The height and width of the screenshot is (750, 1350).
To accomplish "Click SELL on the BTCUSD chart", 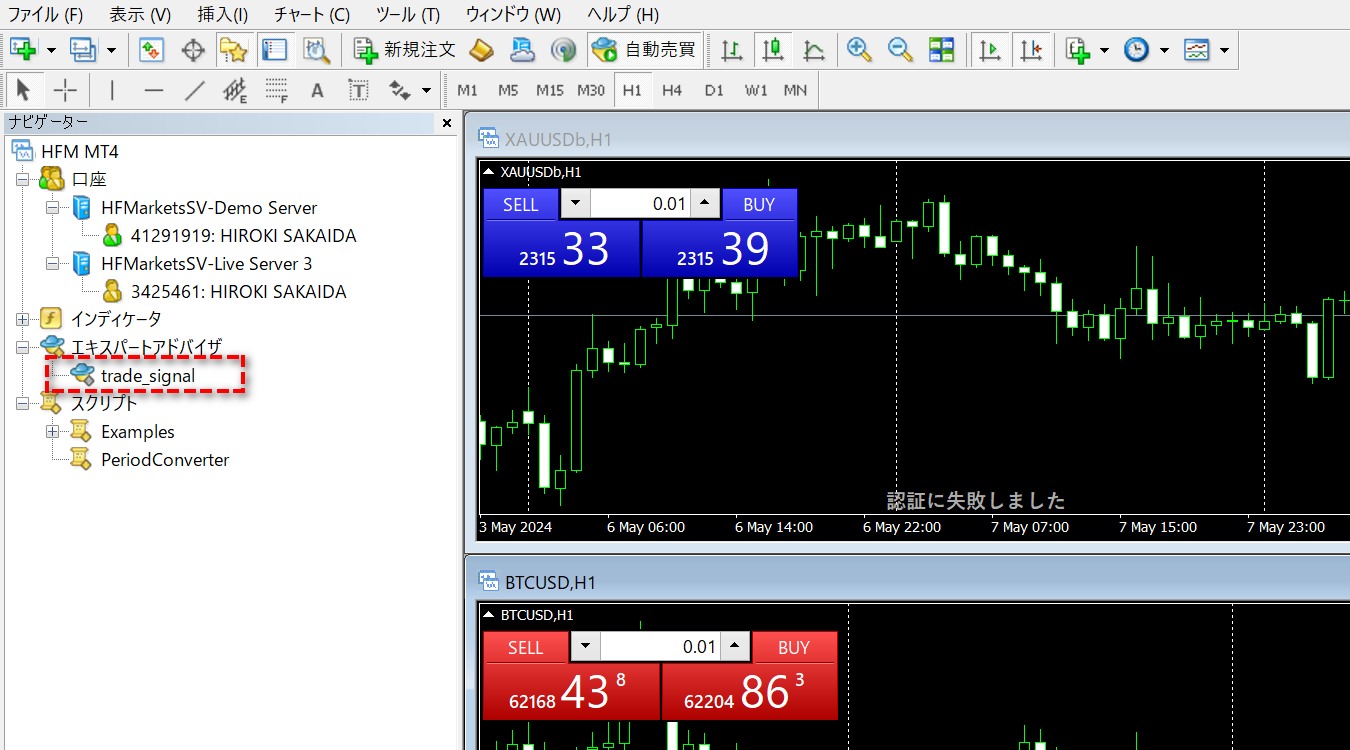I will tap(525, 648).
